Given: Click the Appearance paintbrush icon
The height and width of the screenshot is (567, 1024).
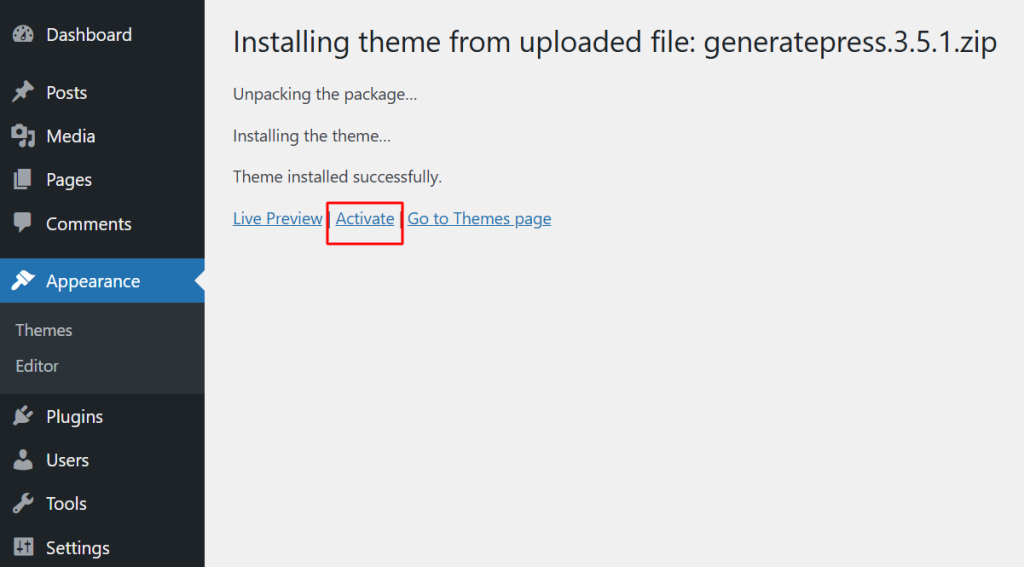Looking at the screenshot, I should click(x=22, y=281).
